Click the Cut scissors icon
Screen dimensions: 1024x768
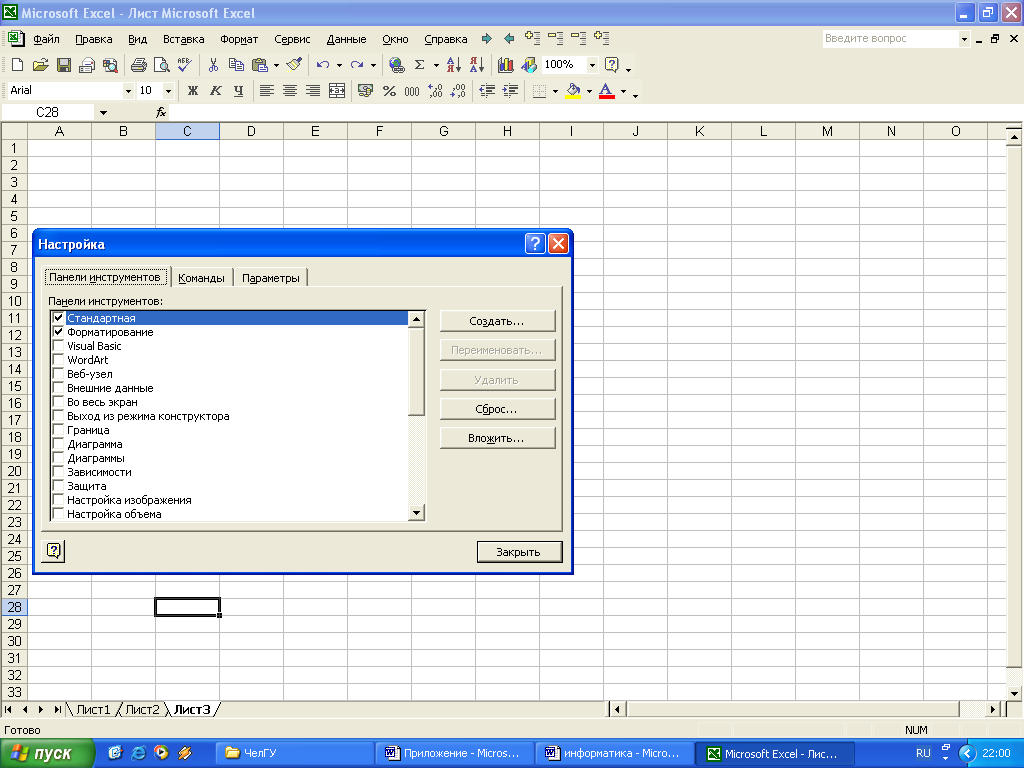point(213,64)
